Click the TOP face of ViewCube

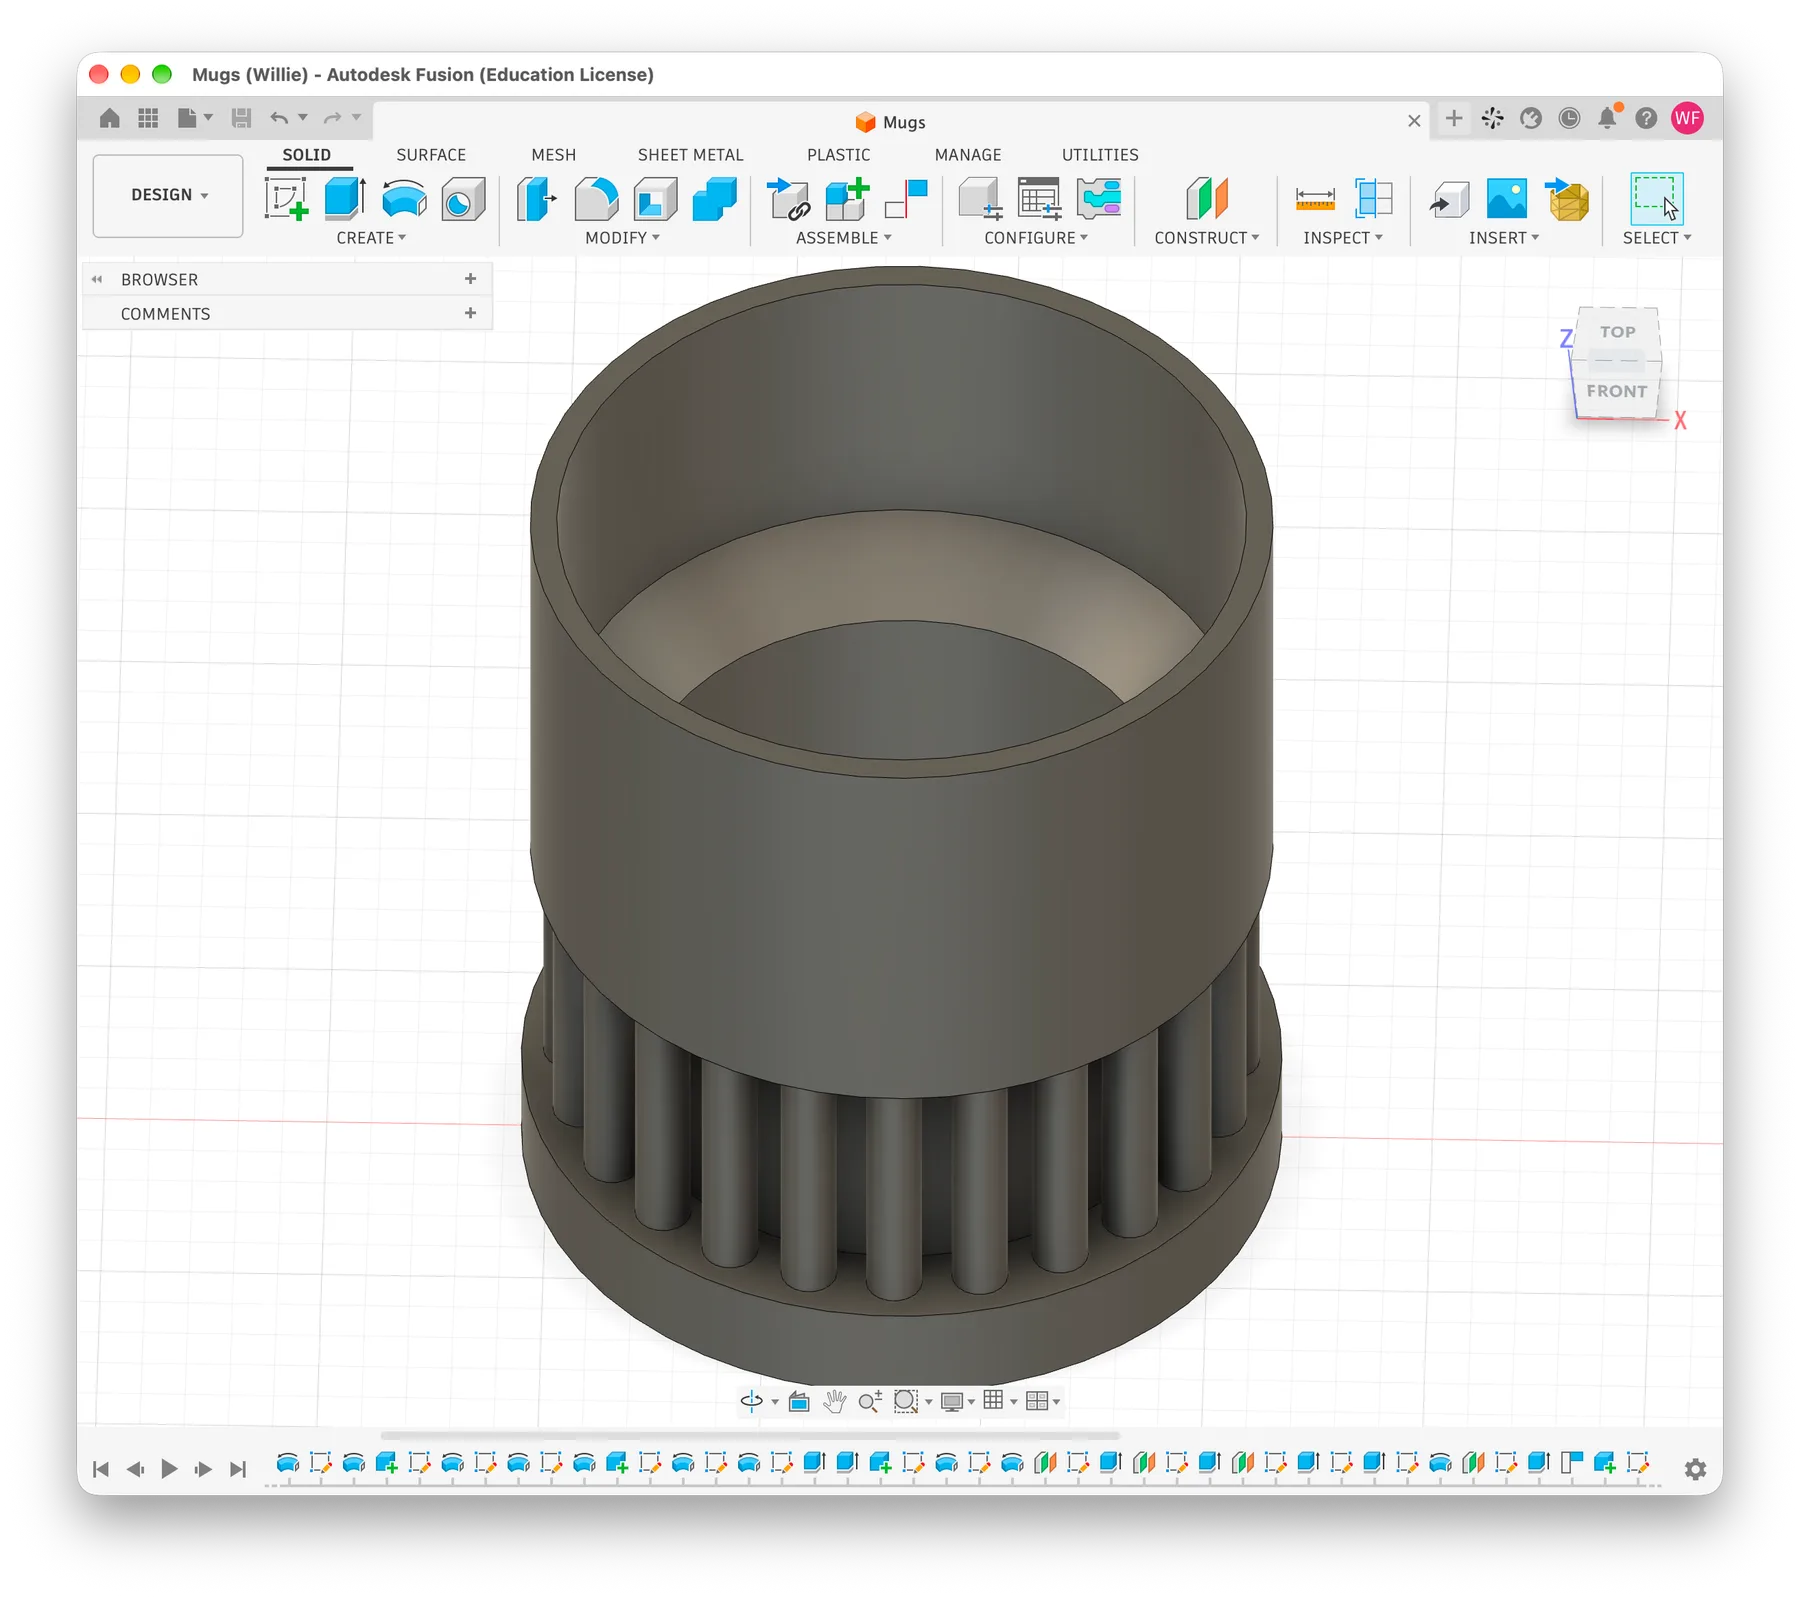click(1617, 332)
